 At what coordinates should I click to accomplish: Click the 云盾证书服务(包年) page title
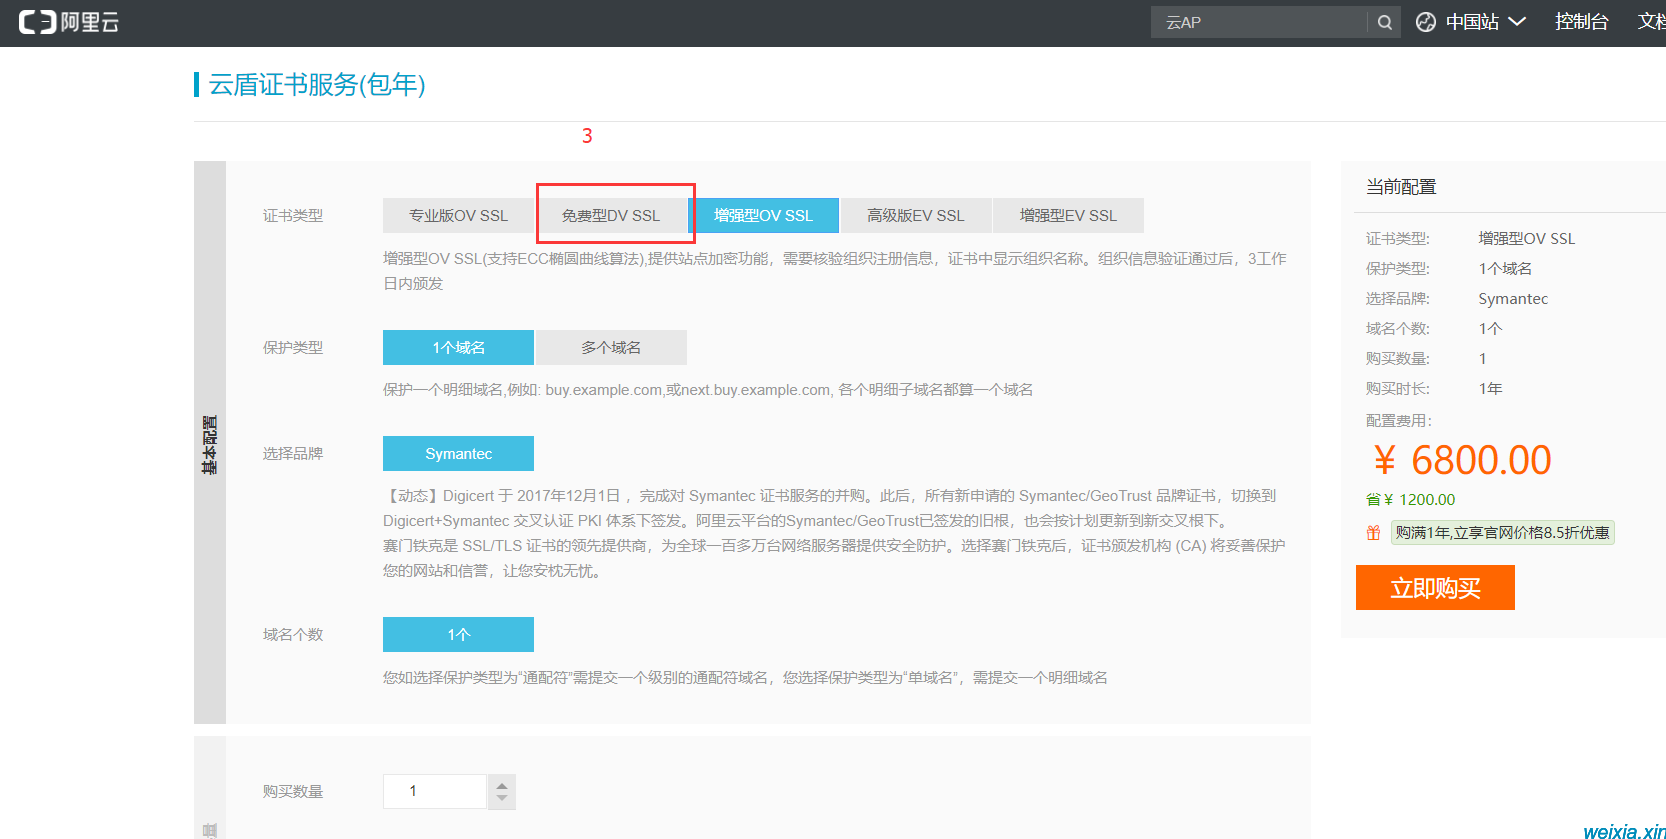[x=317, y=85]
